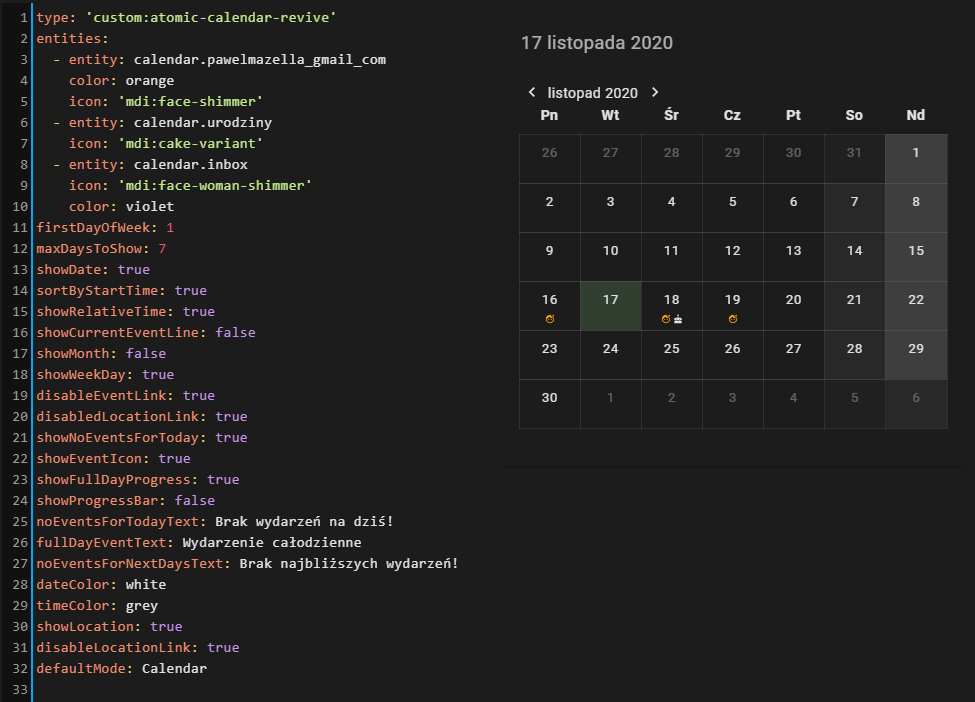Click the Nd weekday column header
Viewport: 975px width, 702px height.
point(915,115)
